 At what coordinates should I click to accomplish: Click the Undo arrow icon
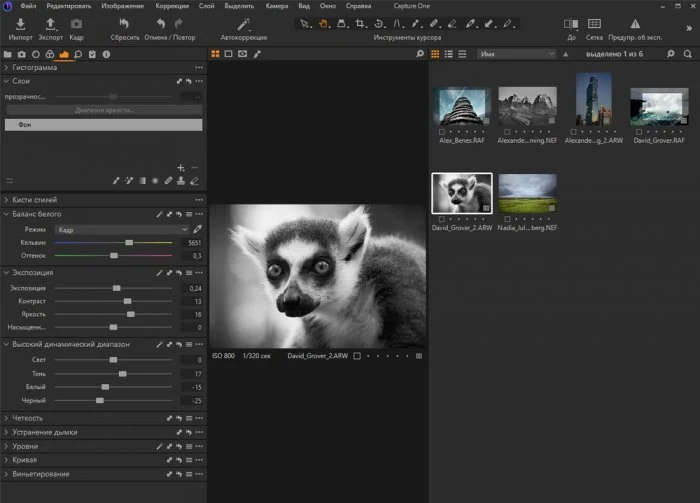[161, 24]
